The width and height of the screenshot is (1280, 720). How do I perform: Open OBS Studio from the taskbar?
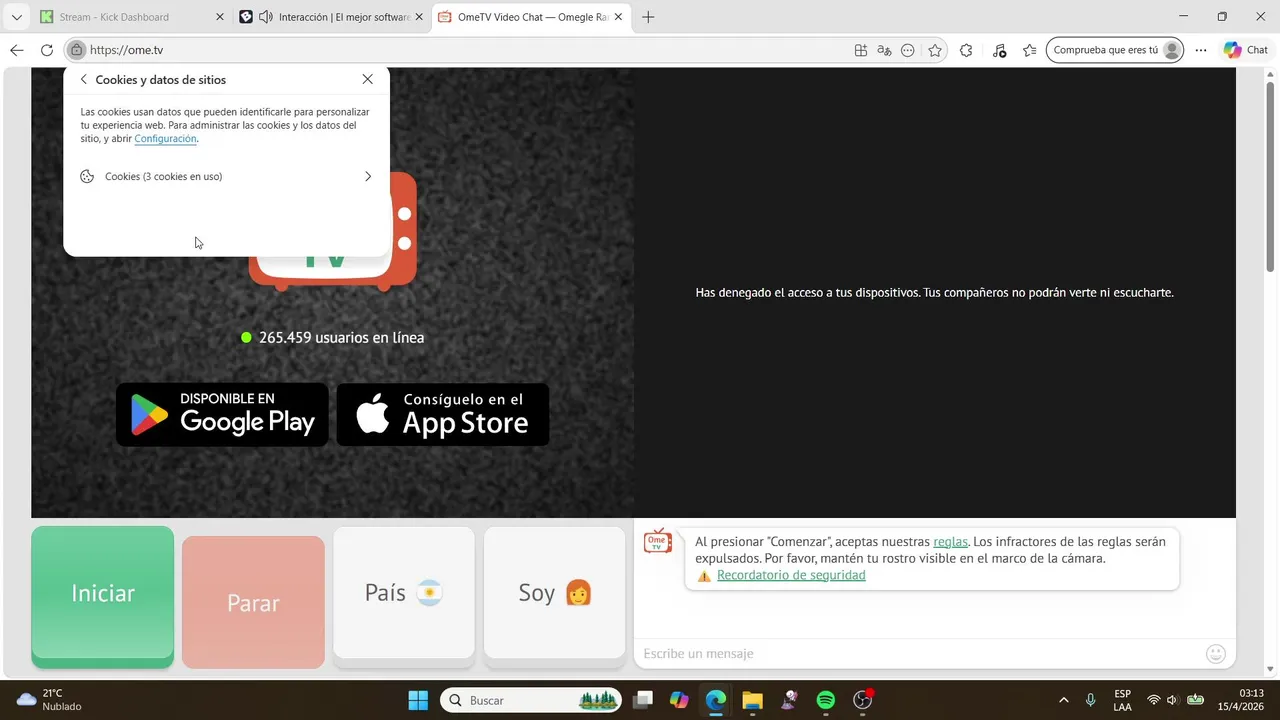[x=863, y=700]
